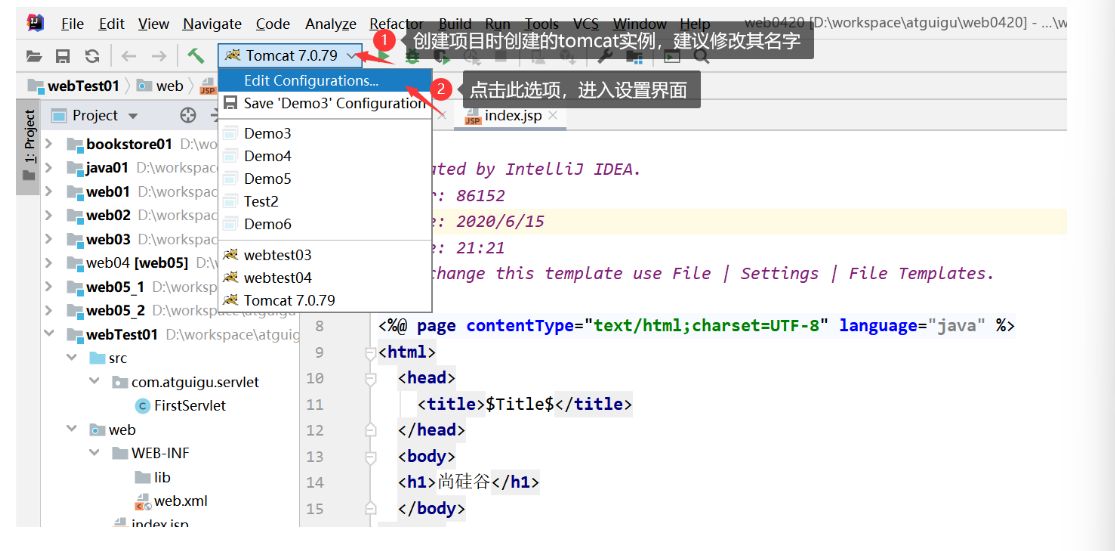The height and width of the screenshot is (551, 1115).
Task: Click the Search Everywhere magnifier icon
Action: [x=701, y=55]
